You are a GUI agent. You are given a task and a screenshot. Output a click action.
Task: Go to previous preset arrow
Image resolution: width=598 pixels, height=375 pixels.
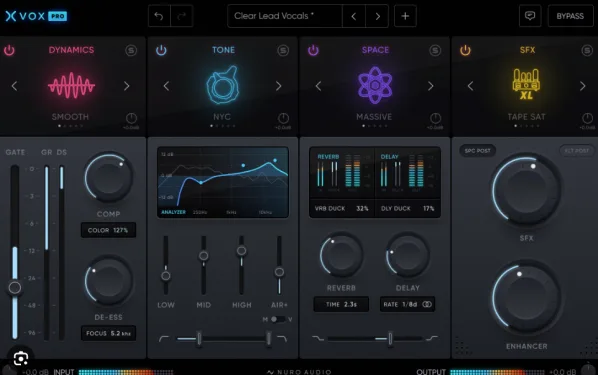tap(354, 16)
